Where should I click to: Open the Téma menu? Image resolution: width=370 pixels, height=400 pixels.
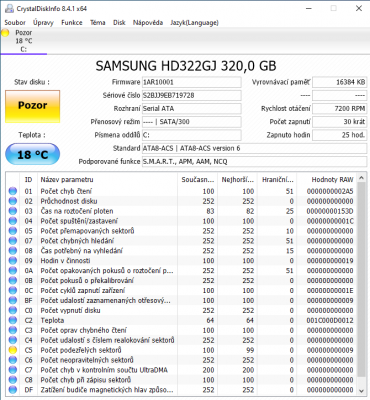pos(98,23)
